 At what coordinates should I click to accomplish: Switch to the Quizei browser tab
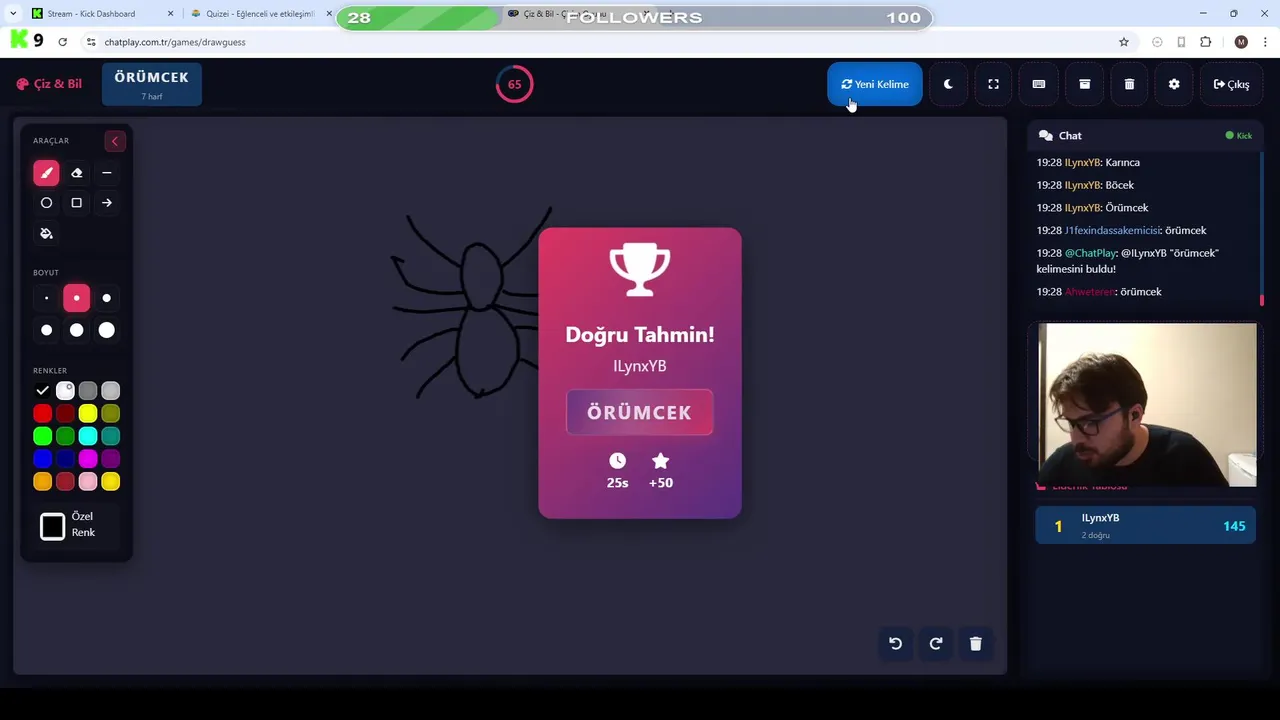(x=260, y=14)
